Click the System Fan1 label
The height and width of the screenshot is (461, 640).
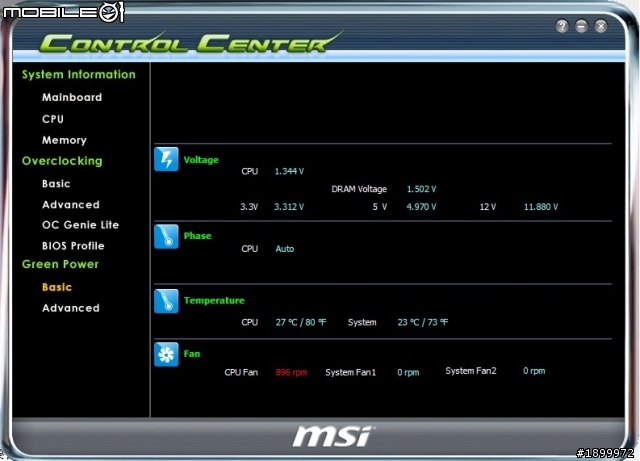(351, 372)
